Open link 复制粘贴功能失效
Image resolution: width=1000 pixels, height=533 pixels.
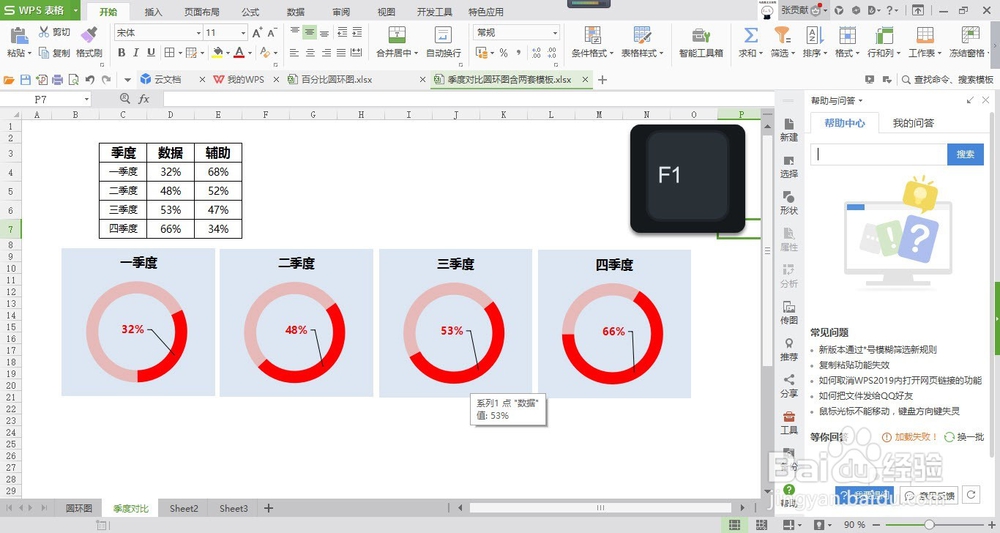854,365
